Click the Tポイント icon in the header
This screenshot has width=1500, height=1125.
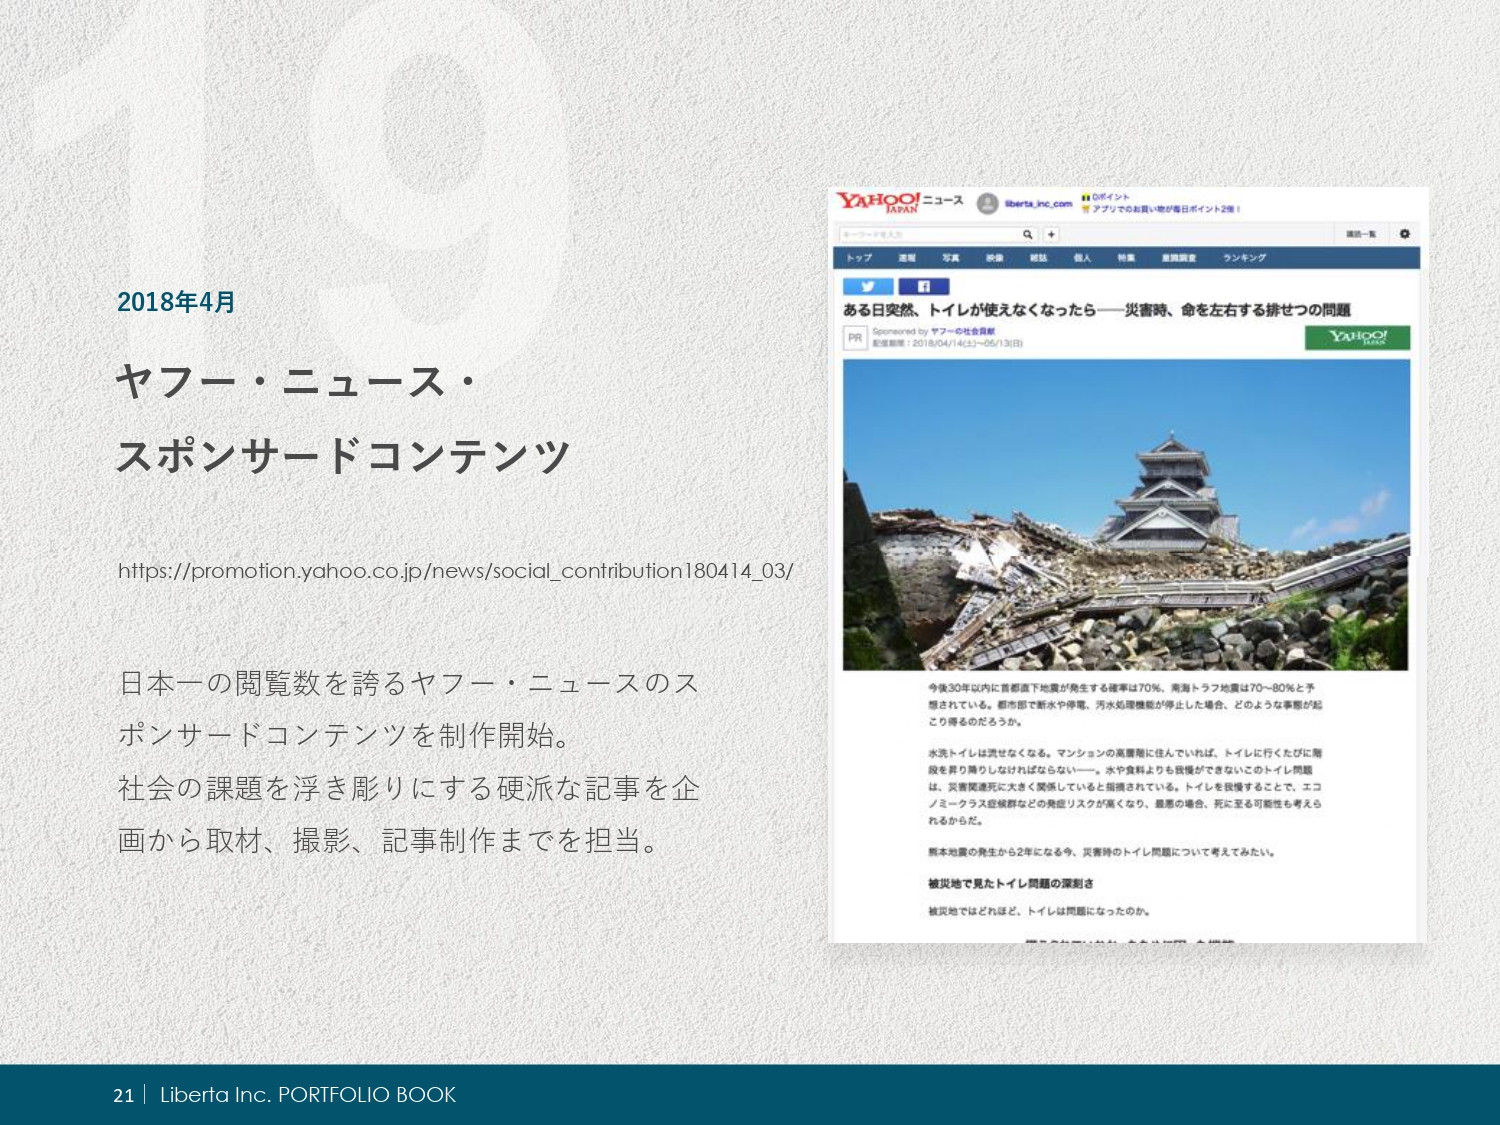coord(1086,197)
